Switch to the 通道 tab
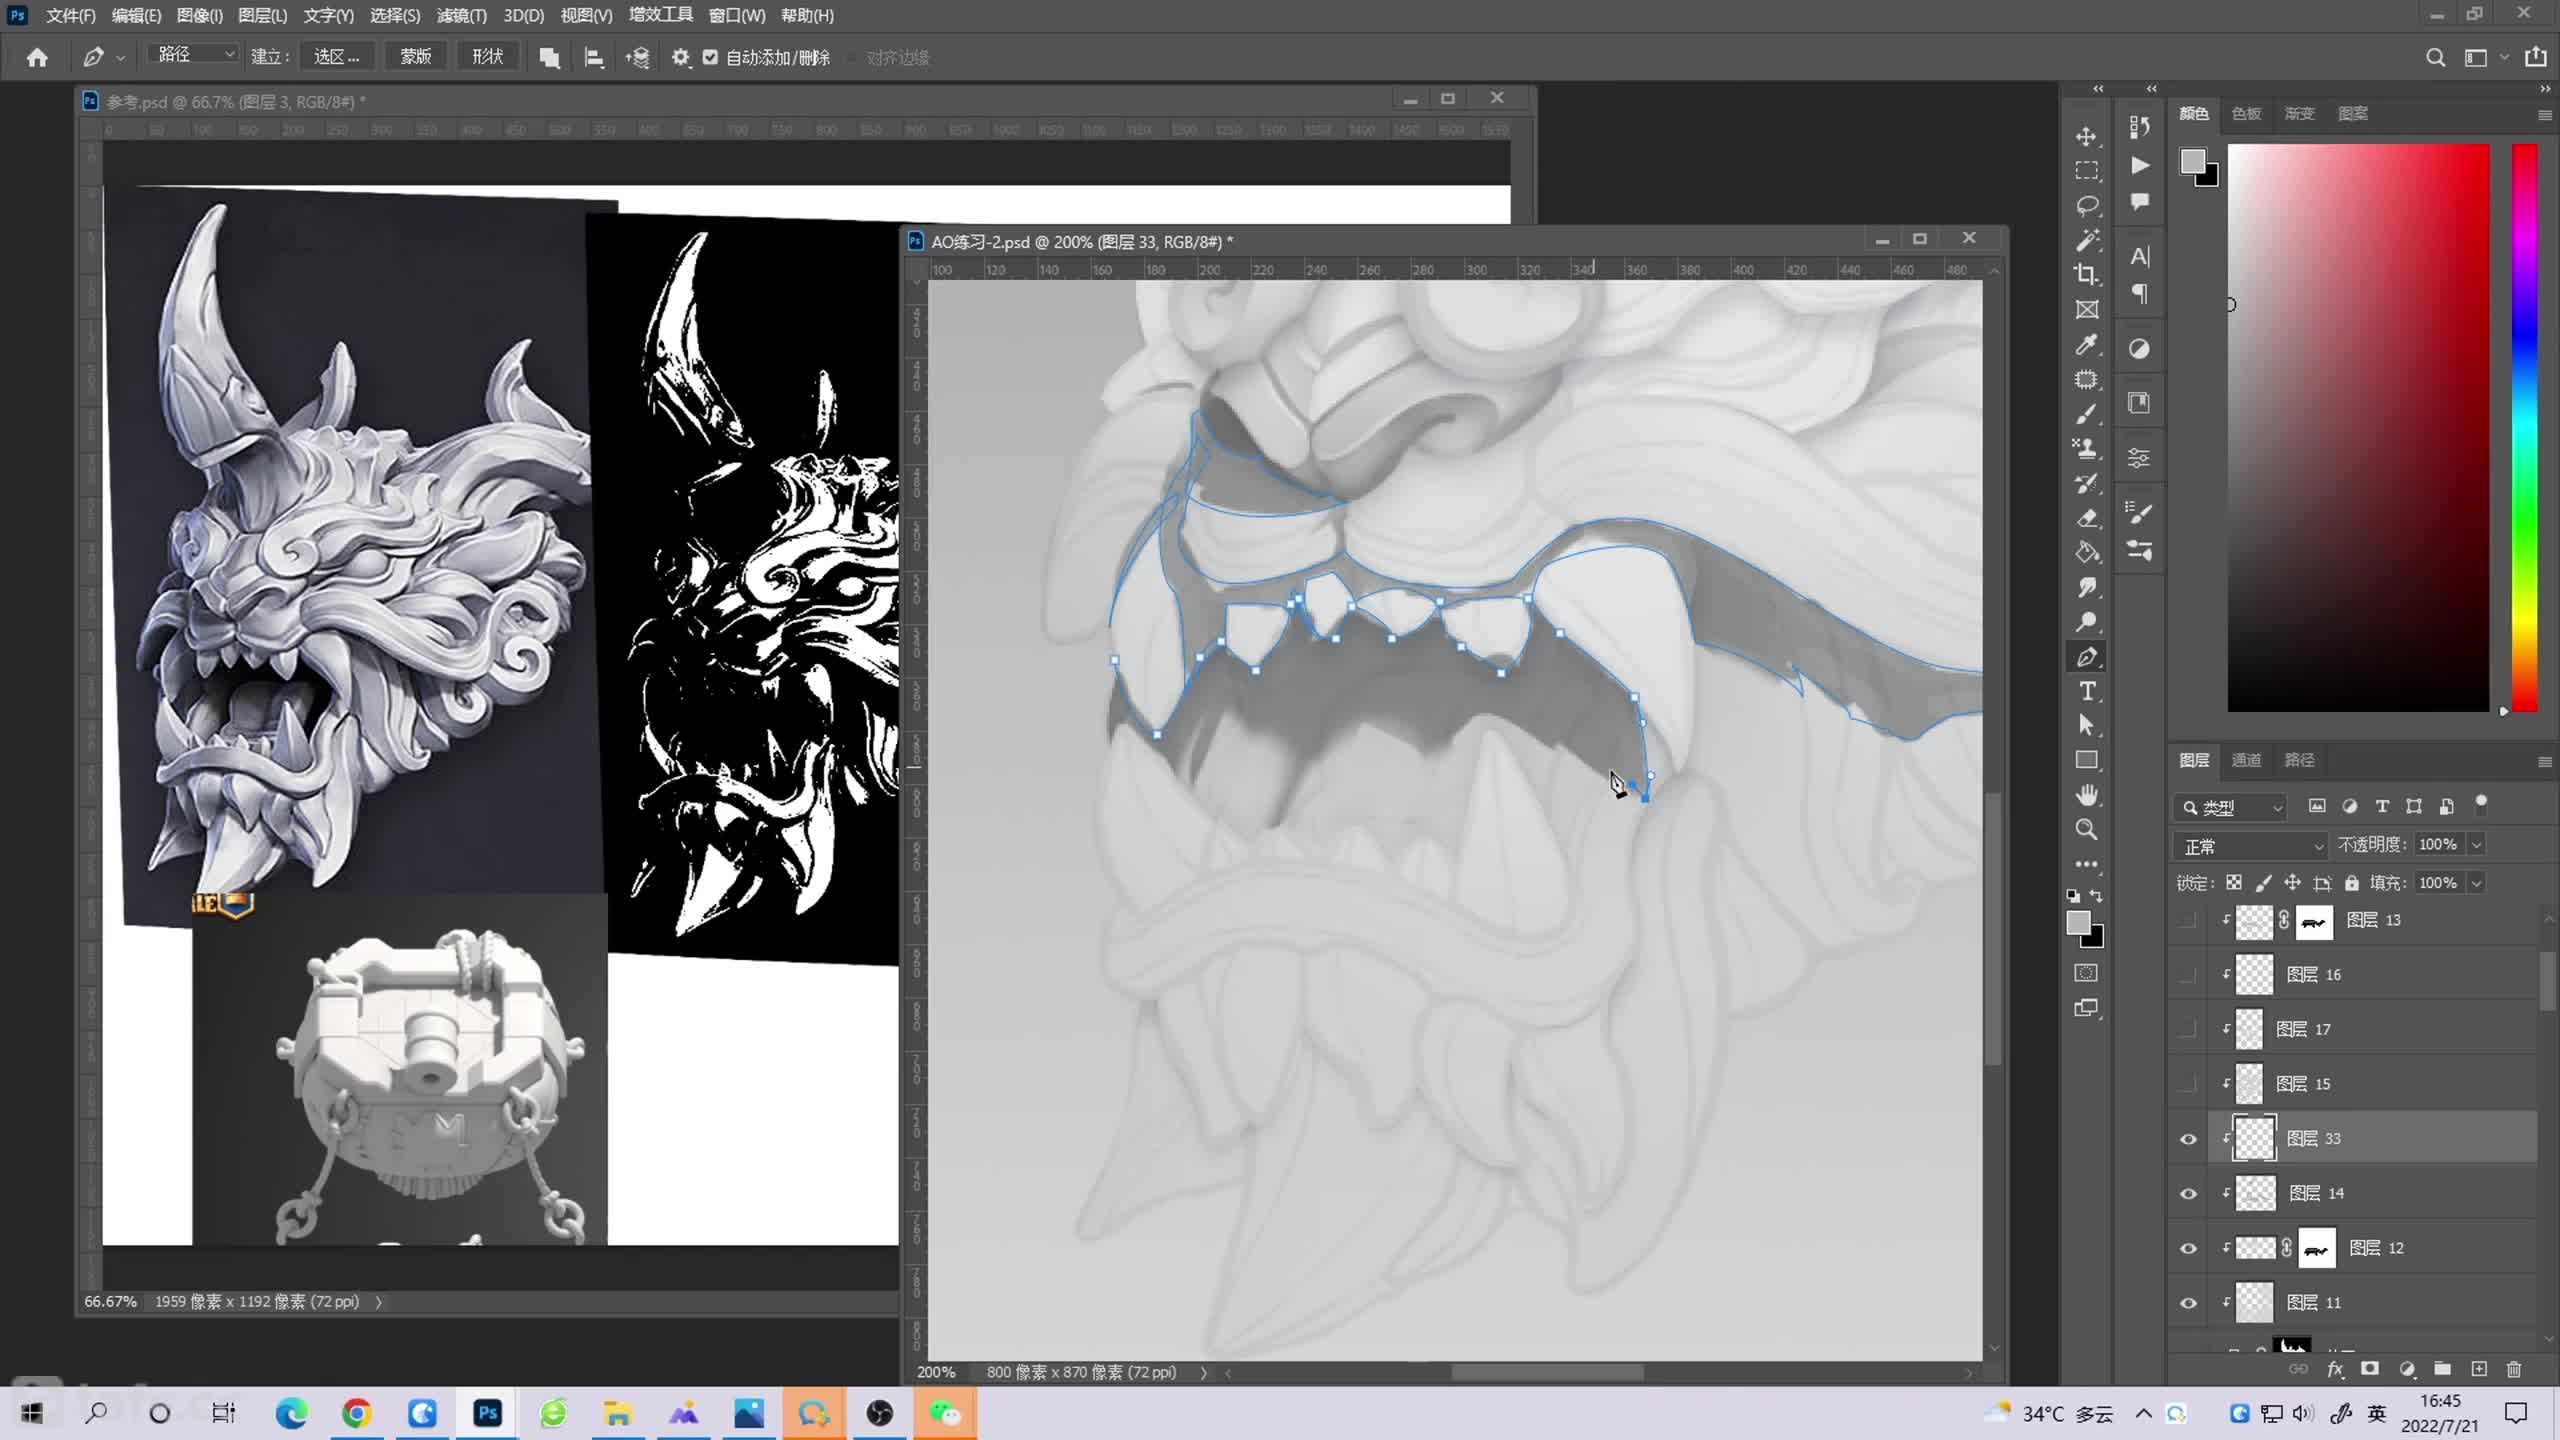Screen dimensions: 2560x1440 coord(2246,761)
